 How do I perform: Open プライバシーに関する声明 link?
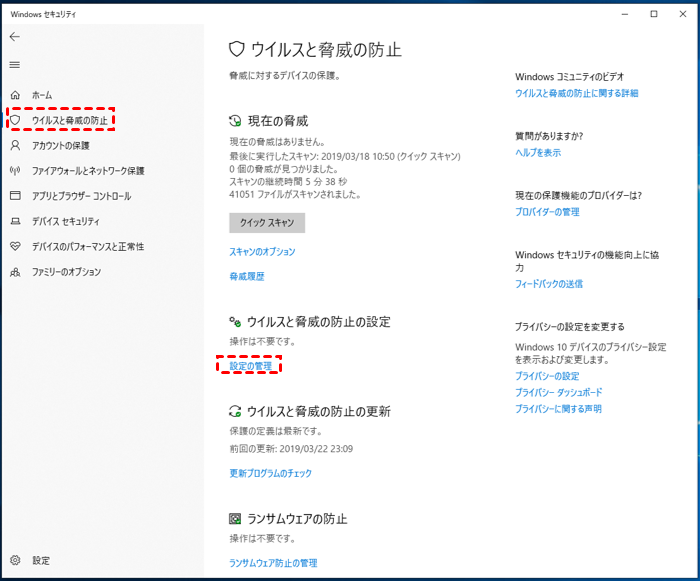click(x=558, y=409)
